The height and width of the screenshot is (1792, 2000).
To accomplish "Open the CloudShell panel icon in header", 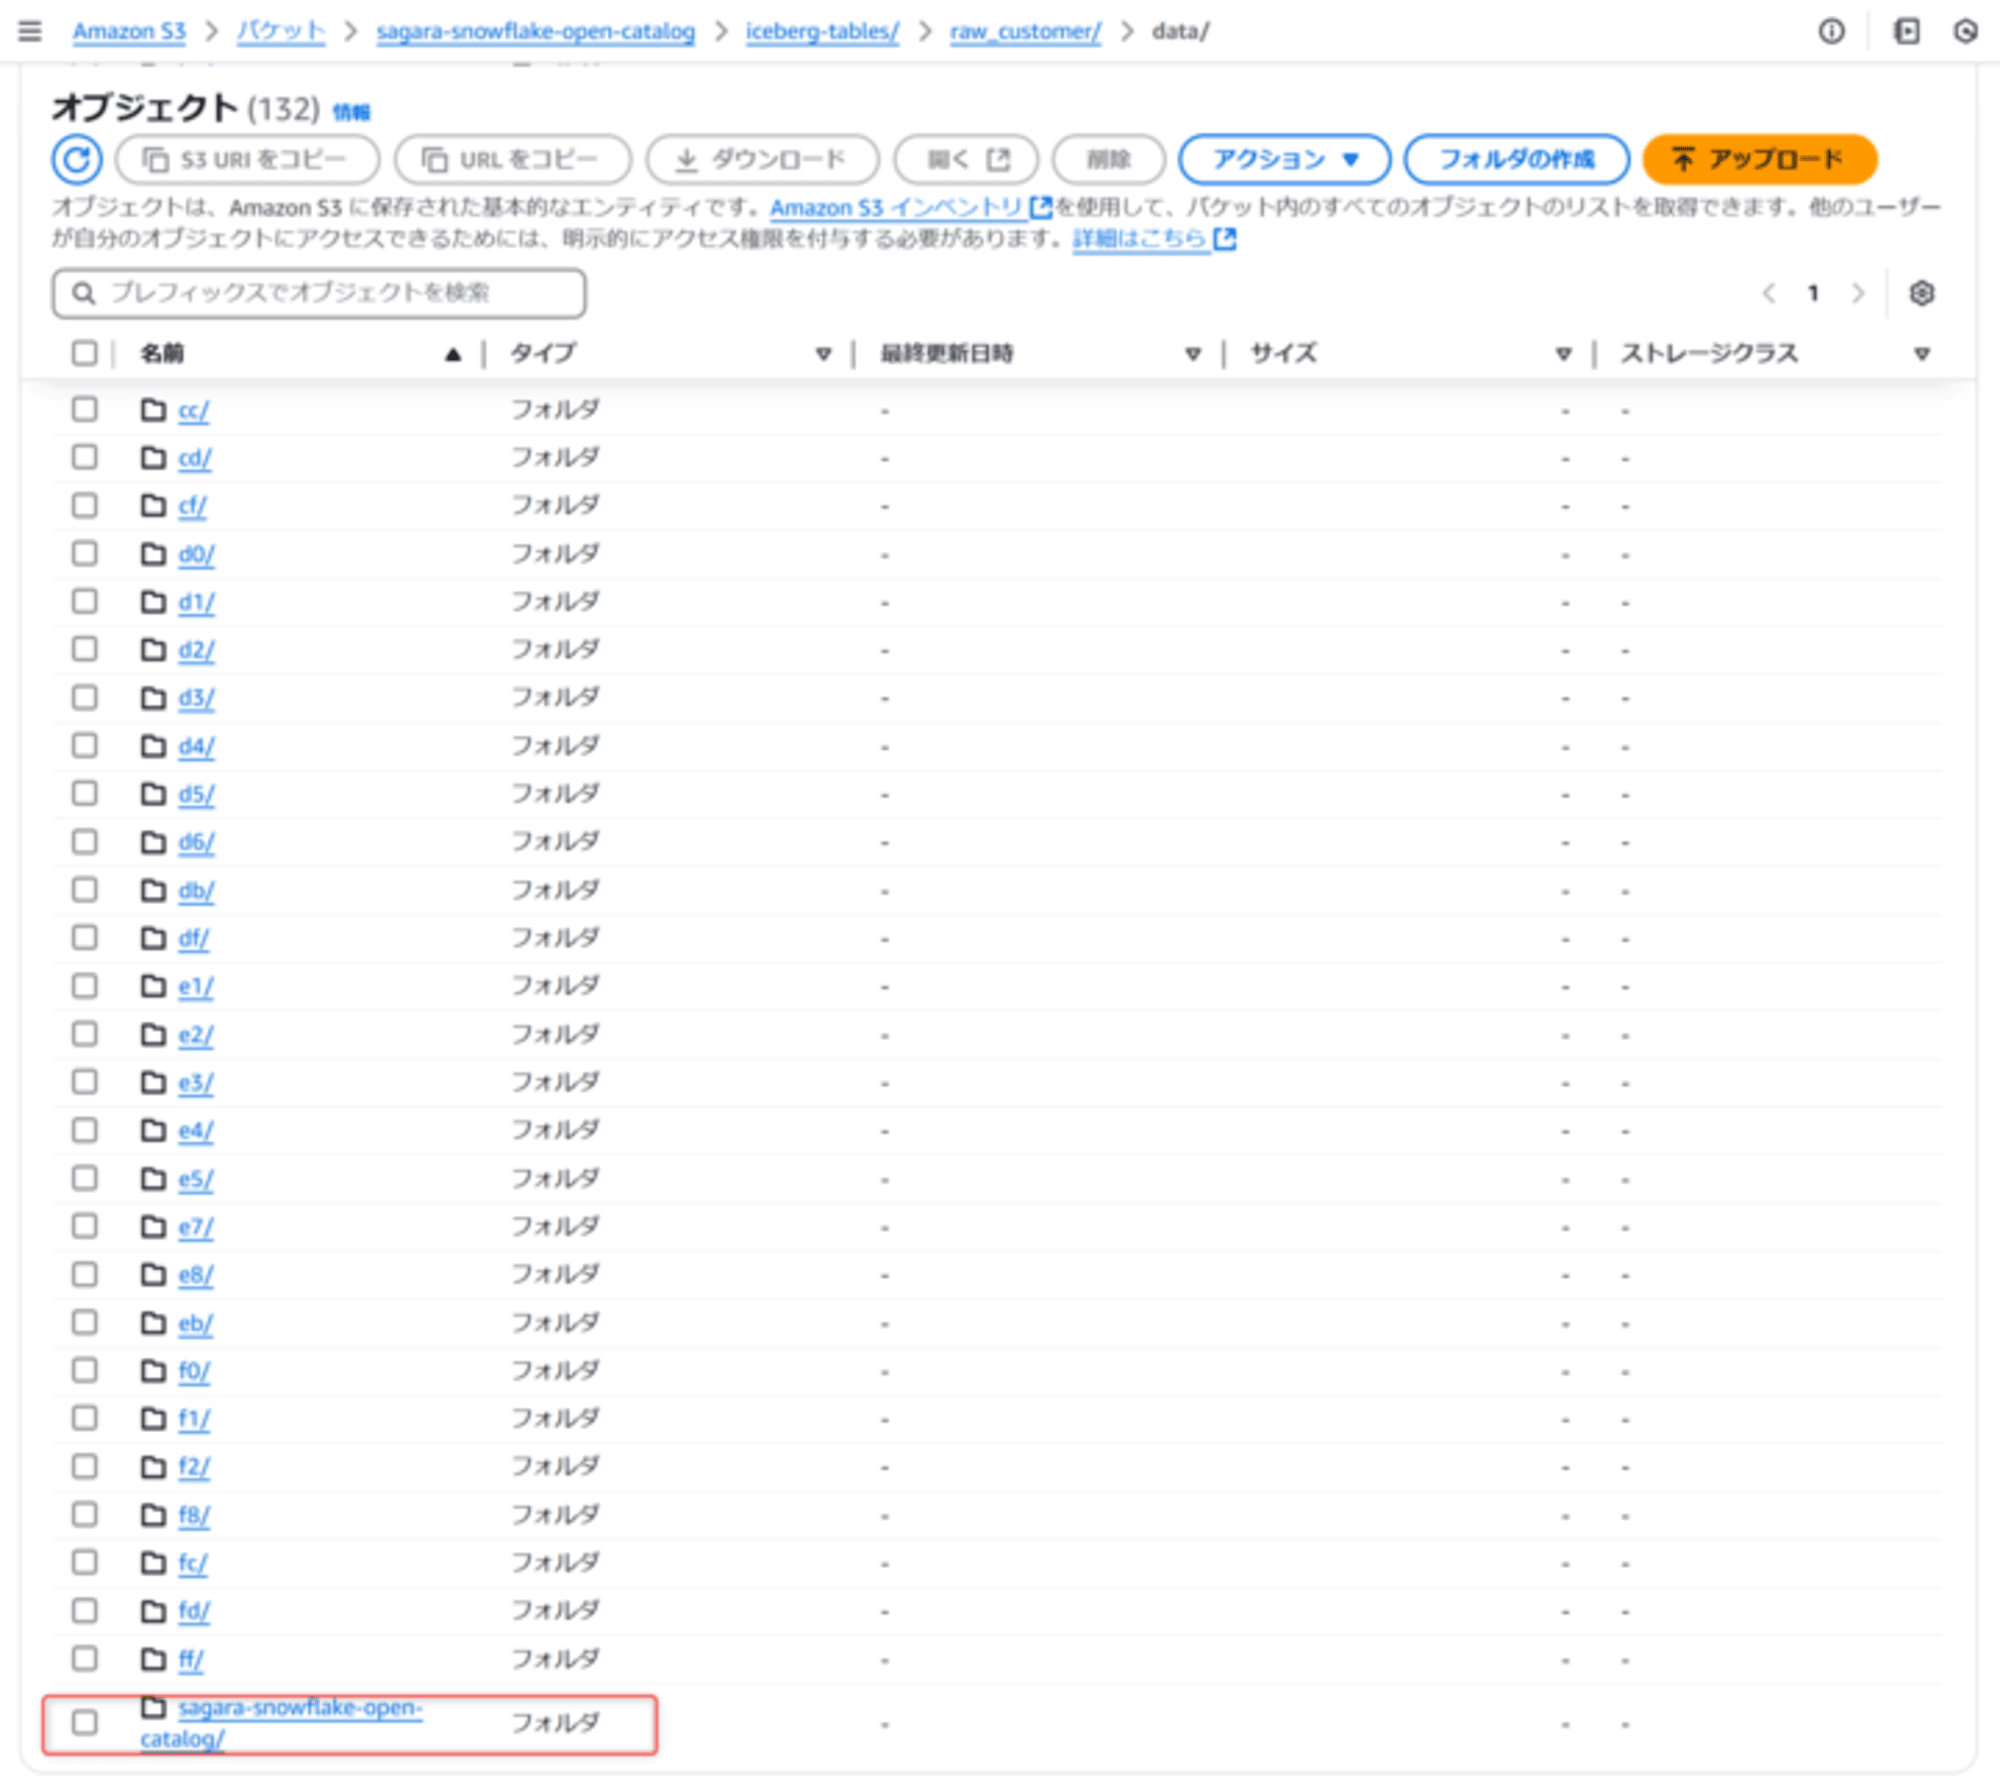I will pos(1906,32).
